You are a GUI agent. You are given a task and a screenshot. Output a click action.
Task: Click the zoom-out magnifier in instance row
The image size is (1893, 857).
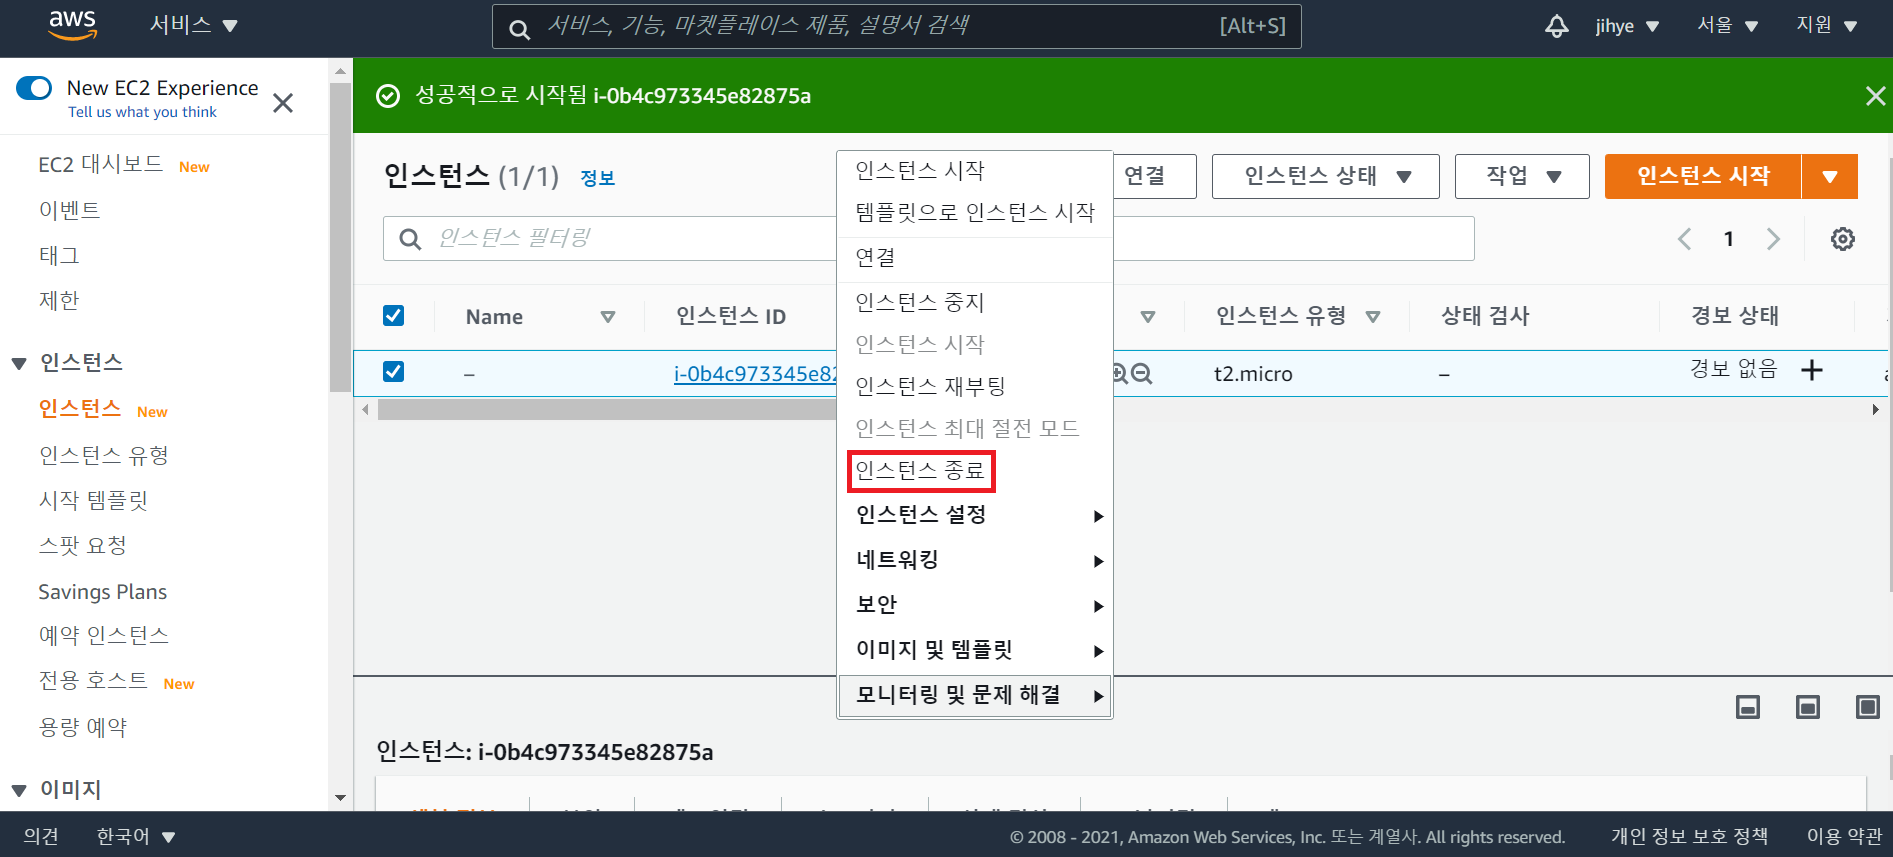[1142, 374]
